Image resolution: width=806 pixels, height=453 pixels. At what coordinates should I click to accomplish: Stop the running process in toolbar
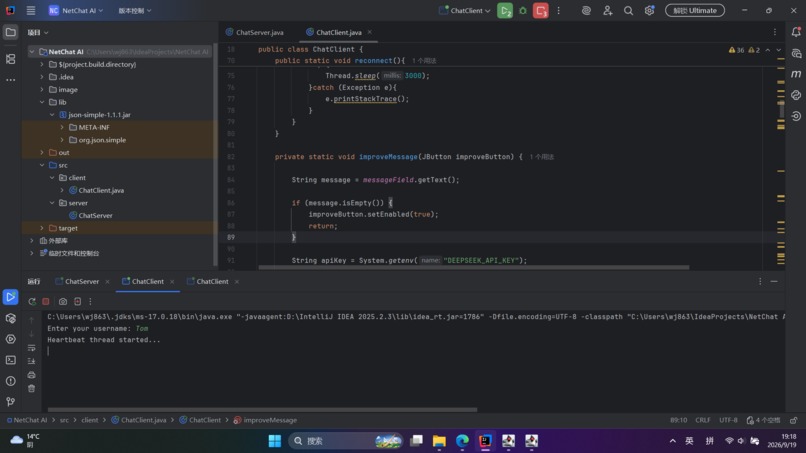540,10
